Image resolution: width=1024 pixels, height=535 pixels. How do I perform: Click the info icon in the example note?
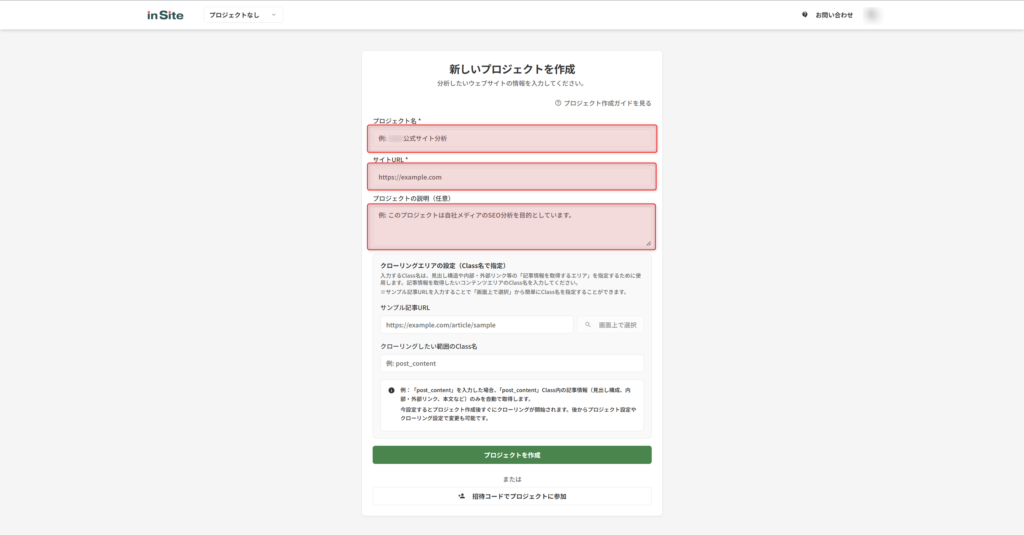(391, 390)
